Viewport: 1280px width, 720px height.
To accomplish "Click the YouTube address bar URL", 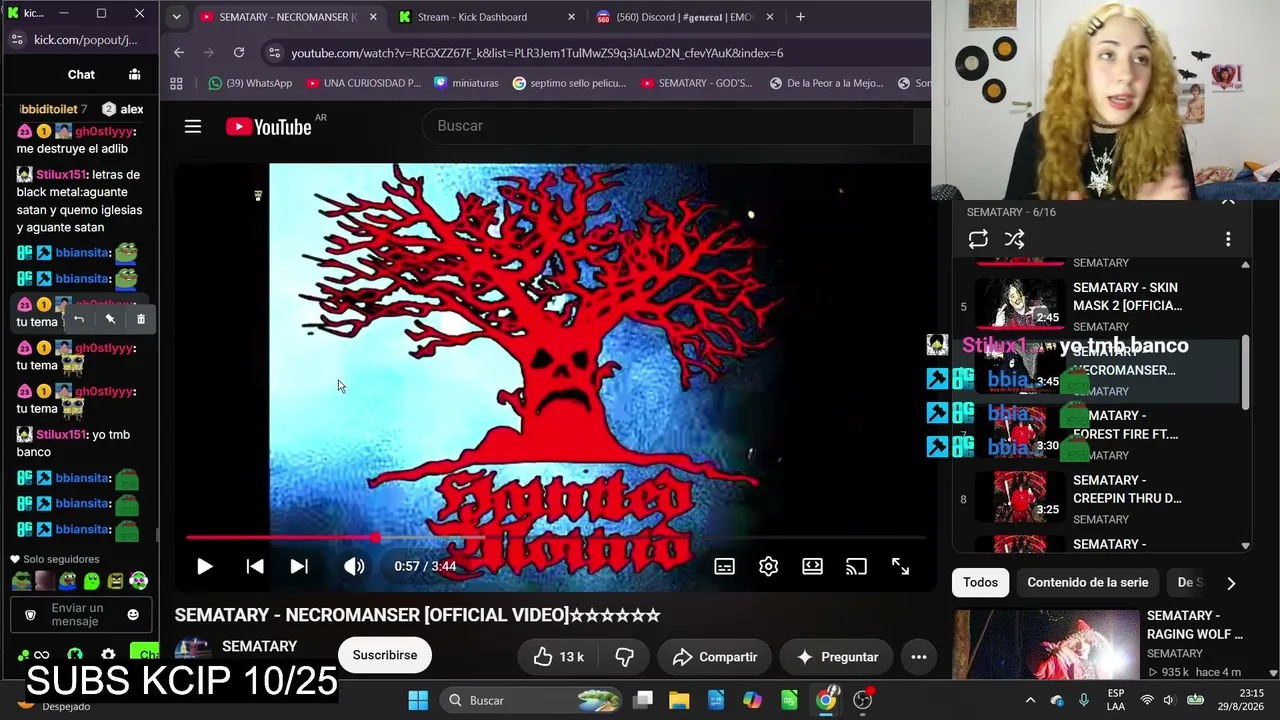I will coord(537,53).
